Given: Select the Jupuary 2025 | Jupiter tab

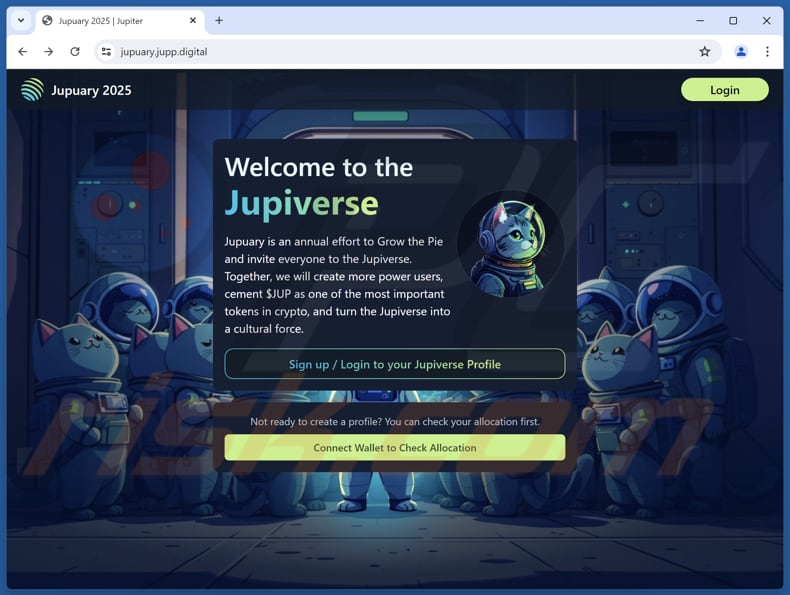Looking at the screenshot, I should [x=120, y=21].
